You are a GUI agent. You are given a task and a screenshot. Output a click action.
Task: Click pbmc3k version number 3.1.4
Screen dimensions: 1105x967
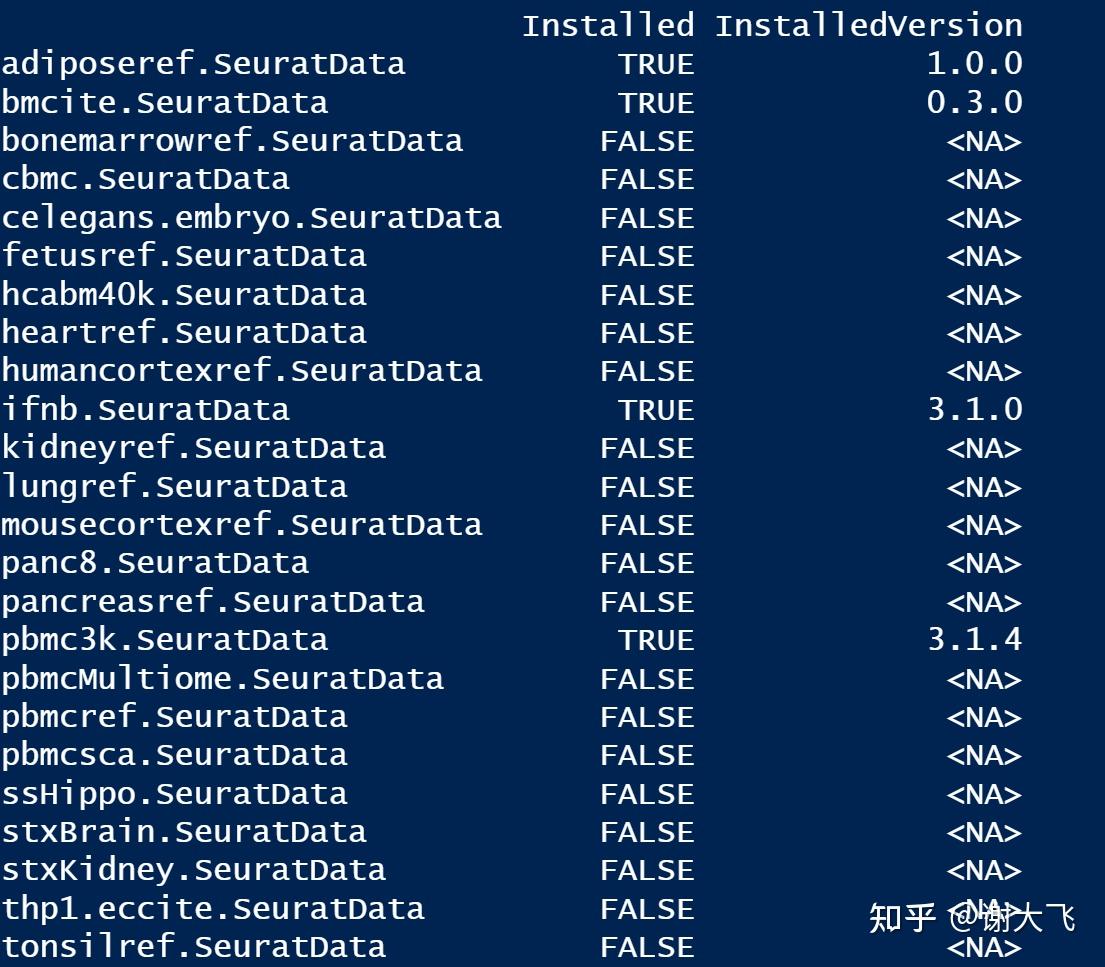pos(974,640)
